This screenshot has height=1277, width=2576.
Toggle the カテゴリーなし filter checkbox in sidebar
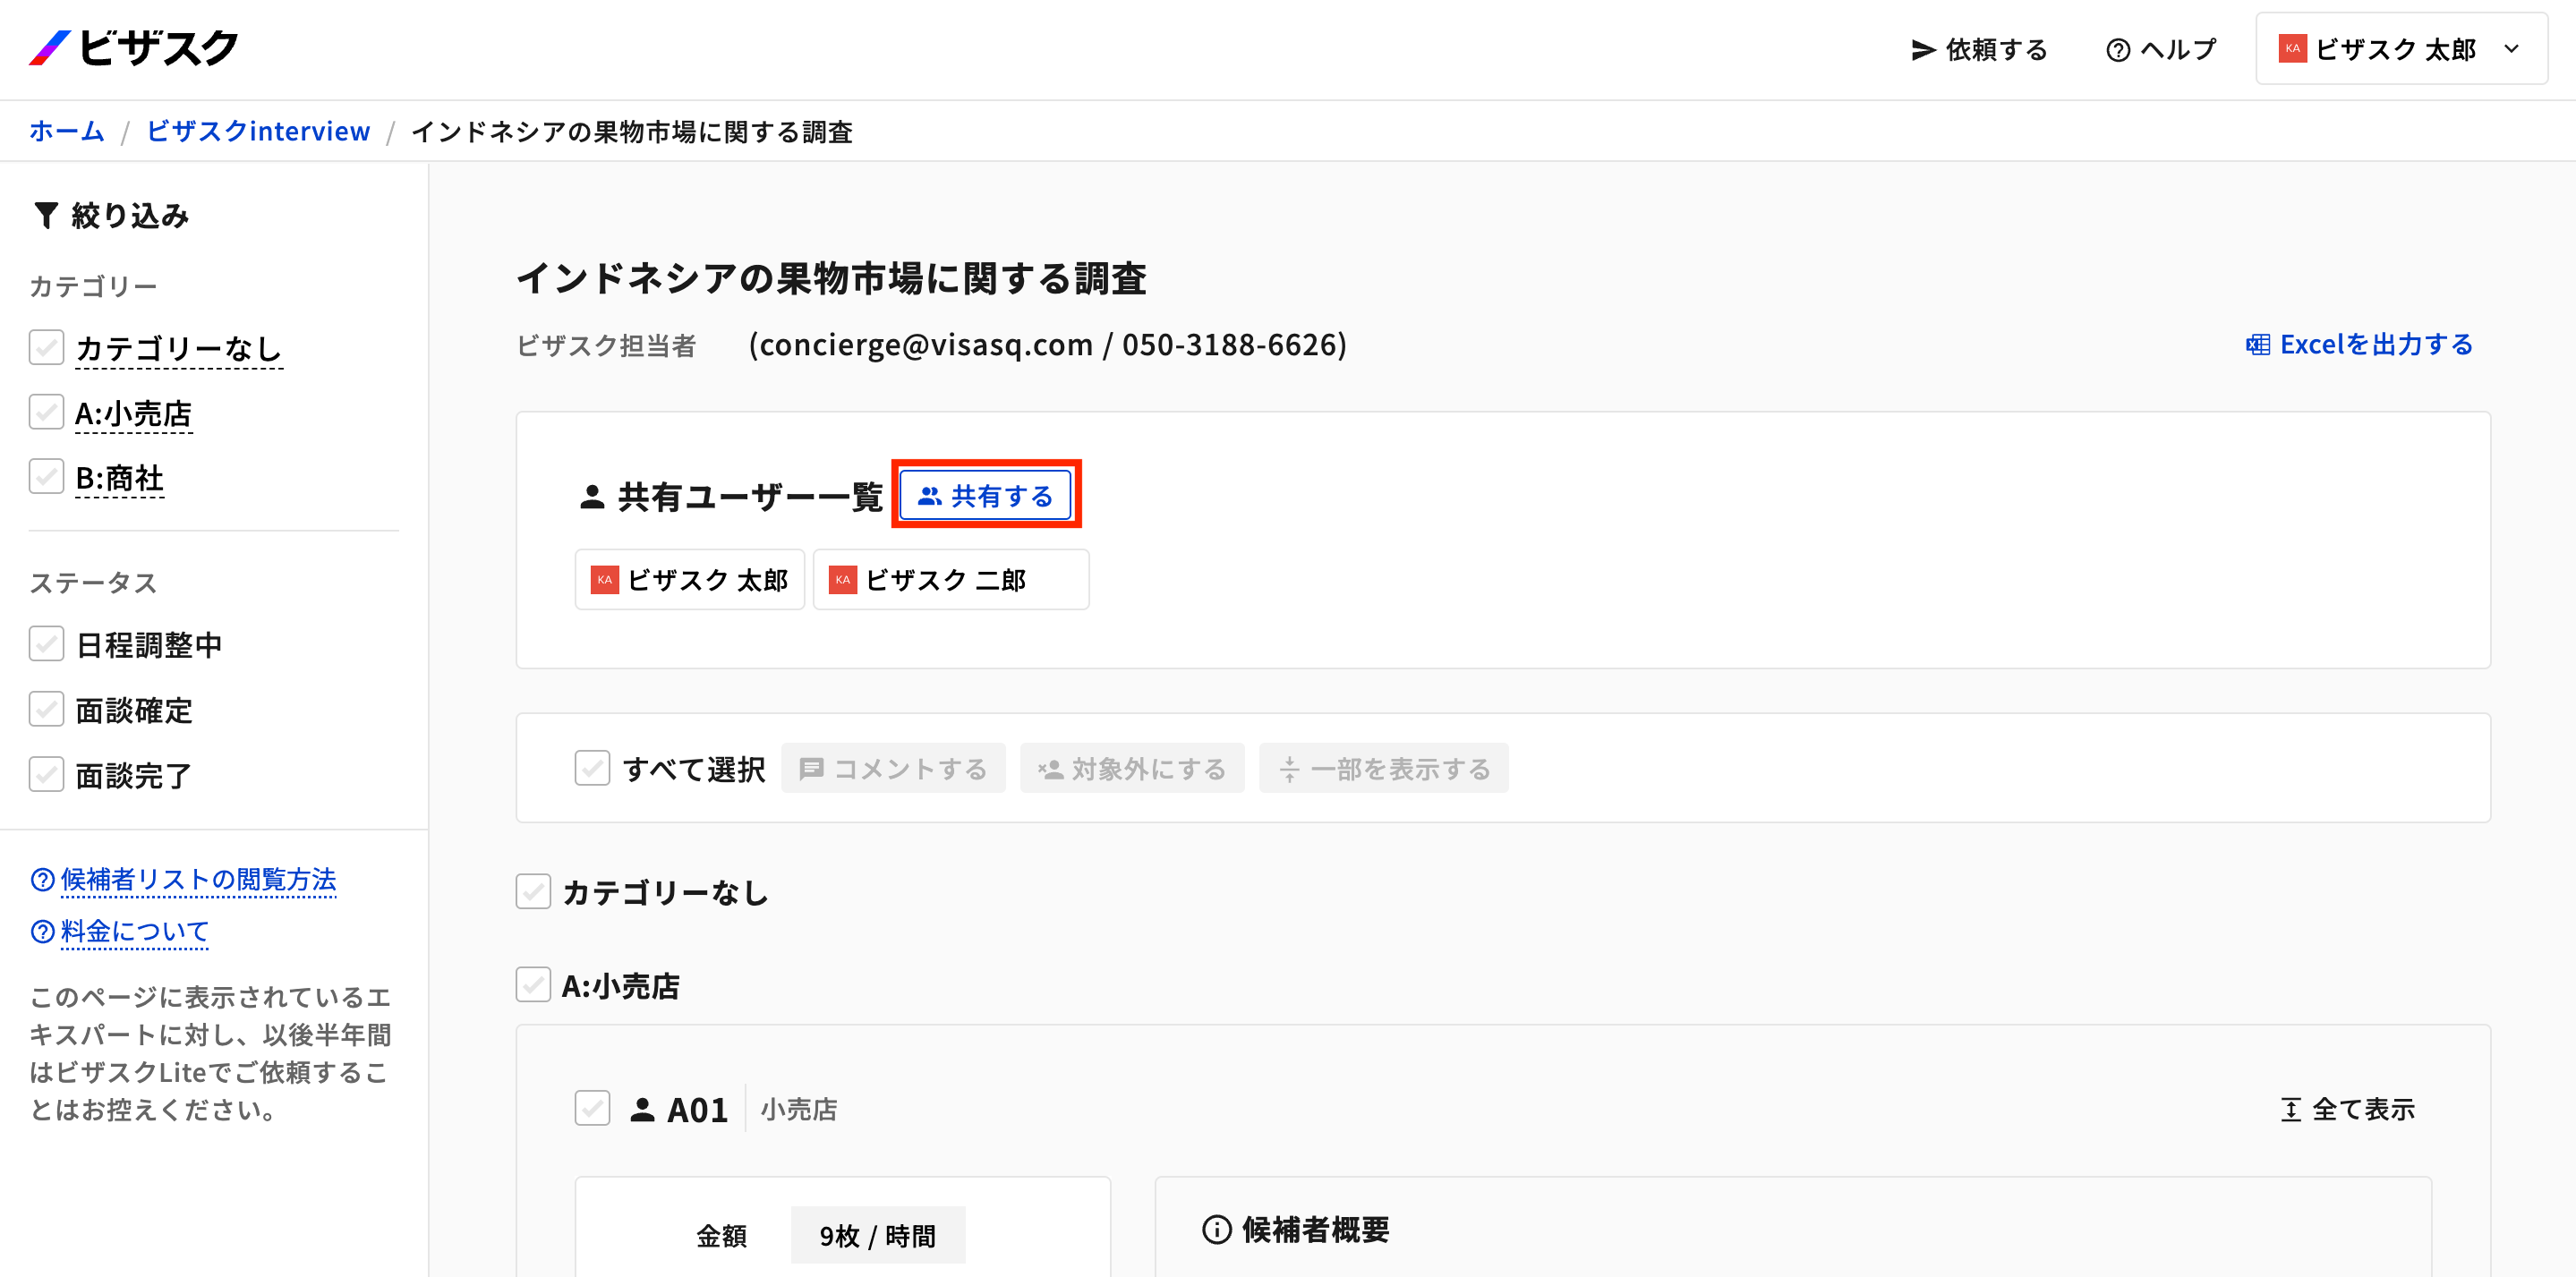coord(46,347)
